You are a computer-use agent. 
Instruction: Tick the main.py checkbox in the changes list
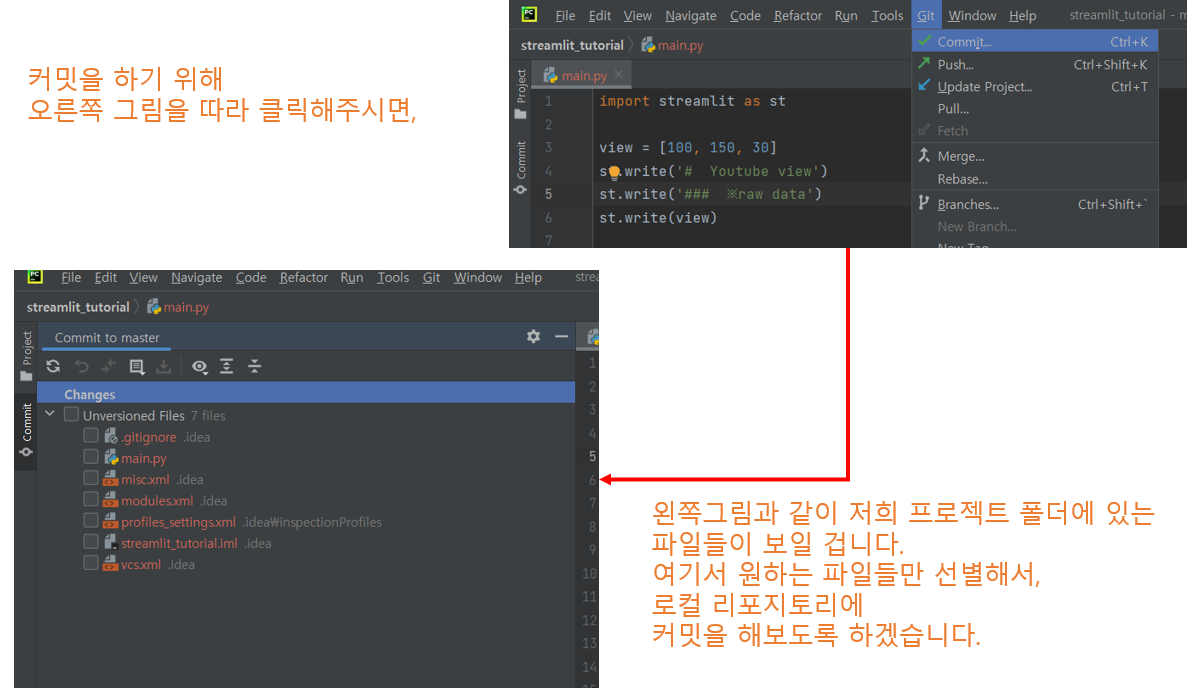tap(91, 457)
